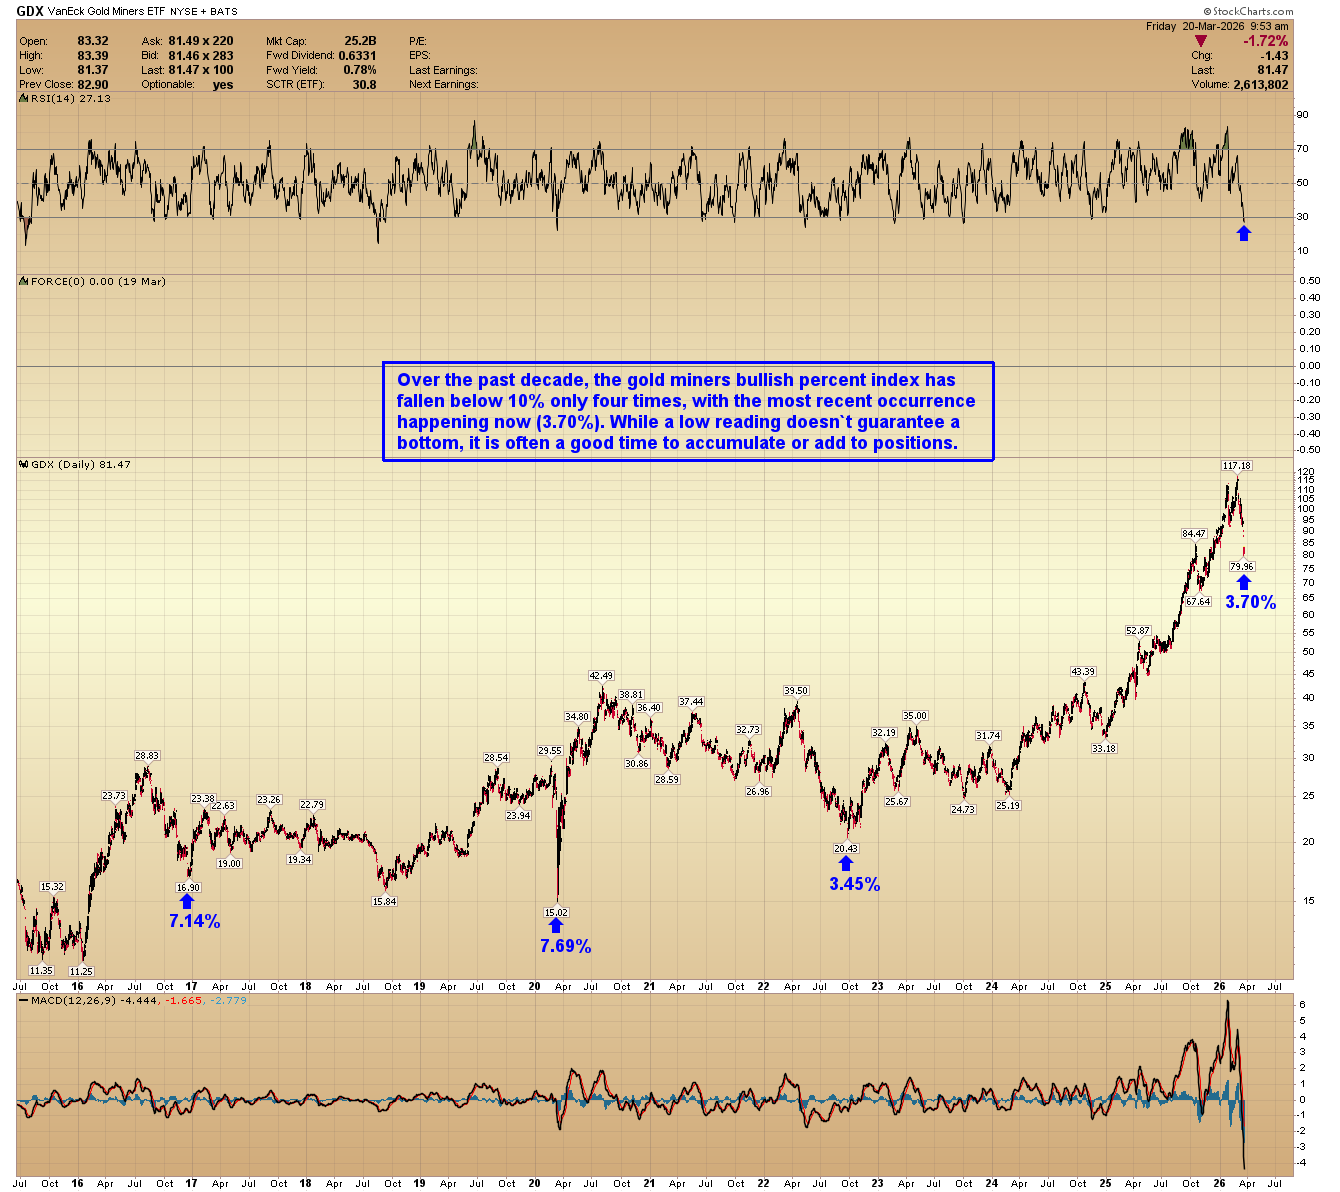Click the legend marker beside FORCE(0)
The image size is (1340, 1192).
[23, 282]
